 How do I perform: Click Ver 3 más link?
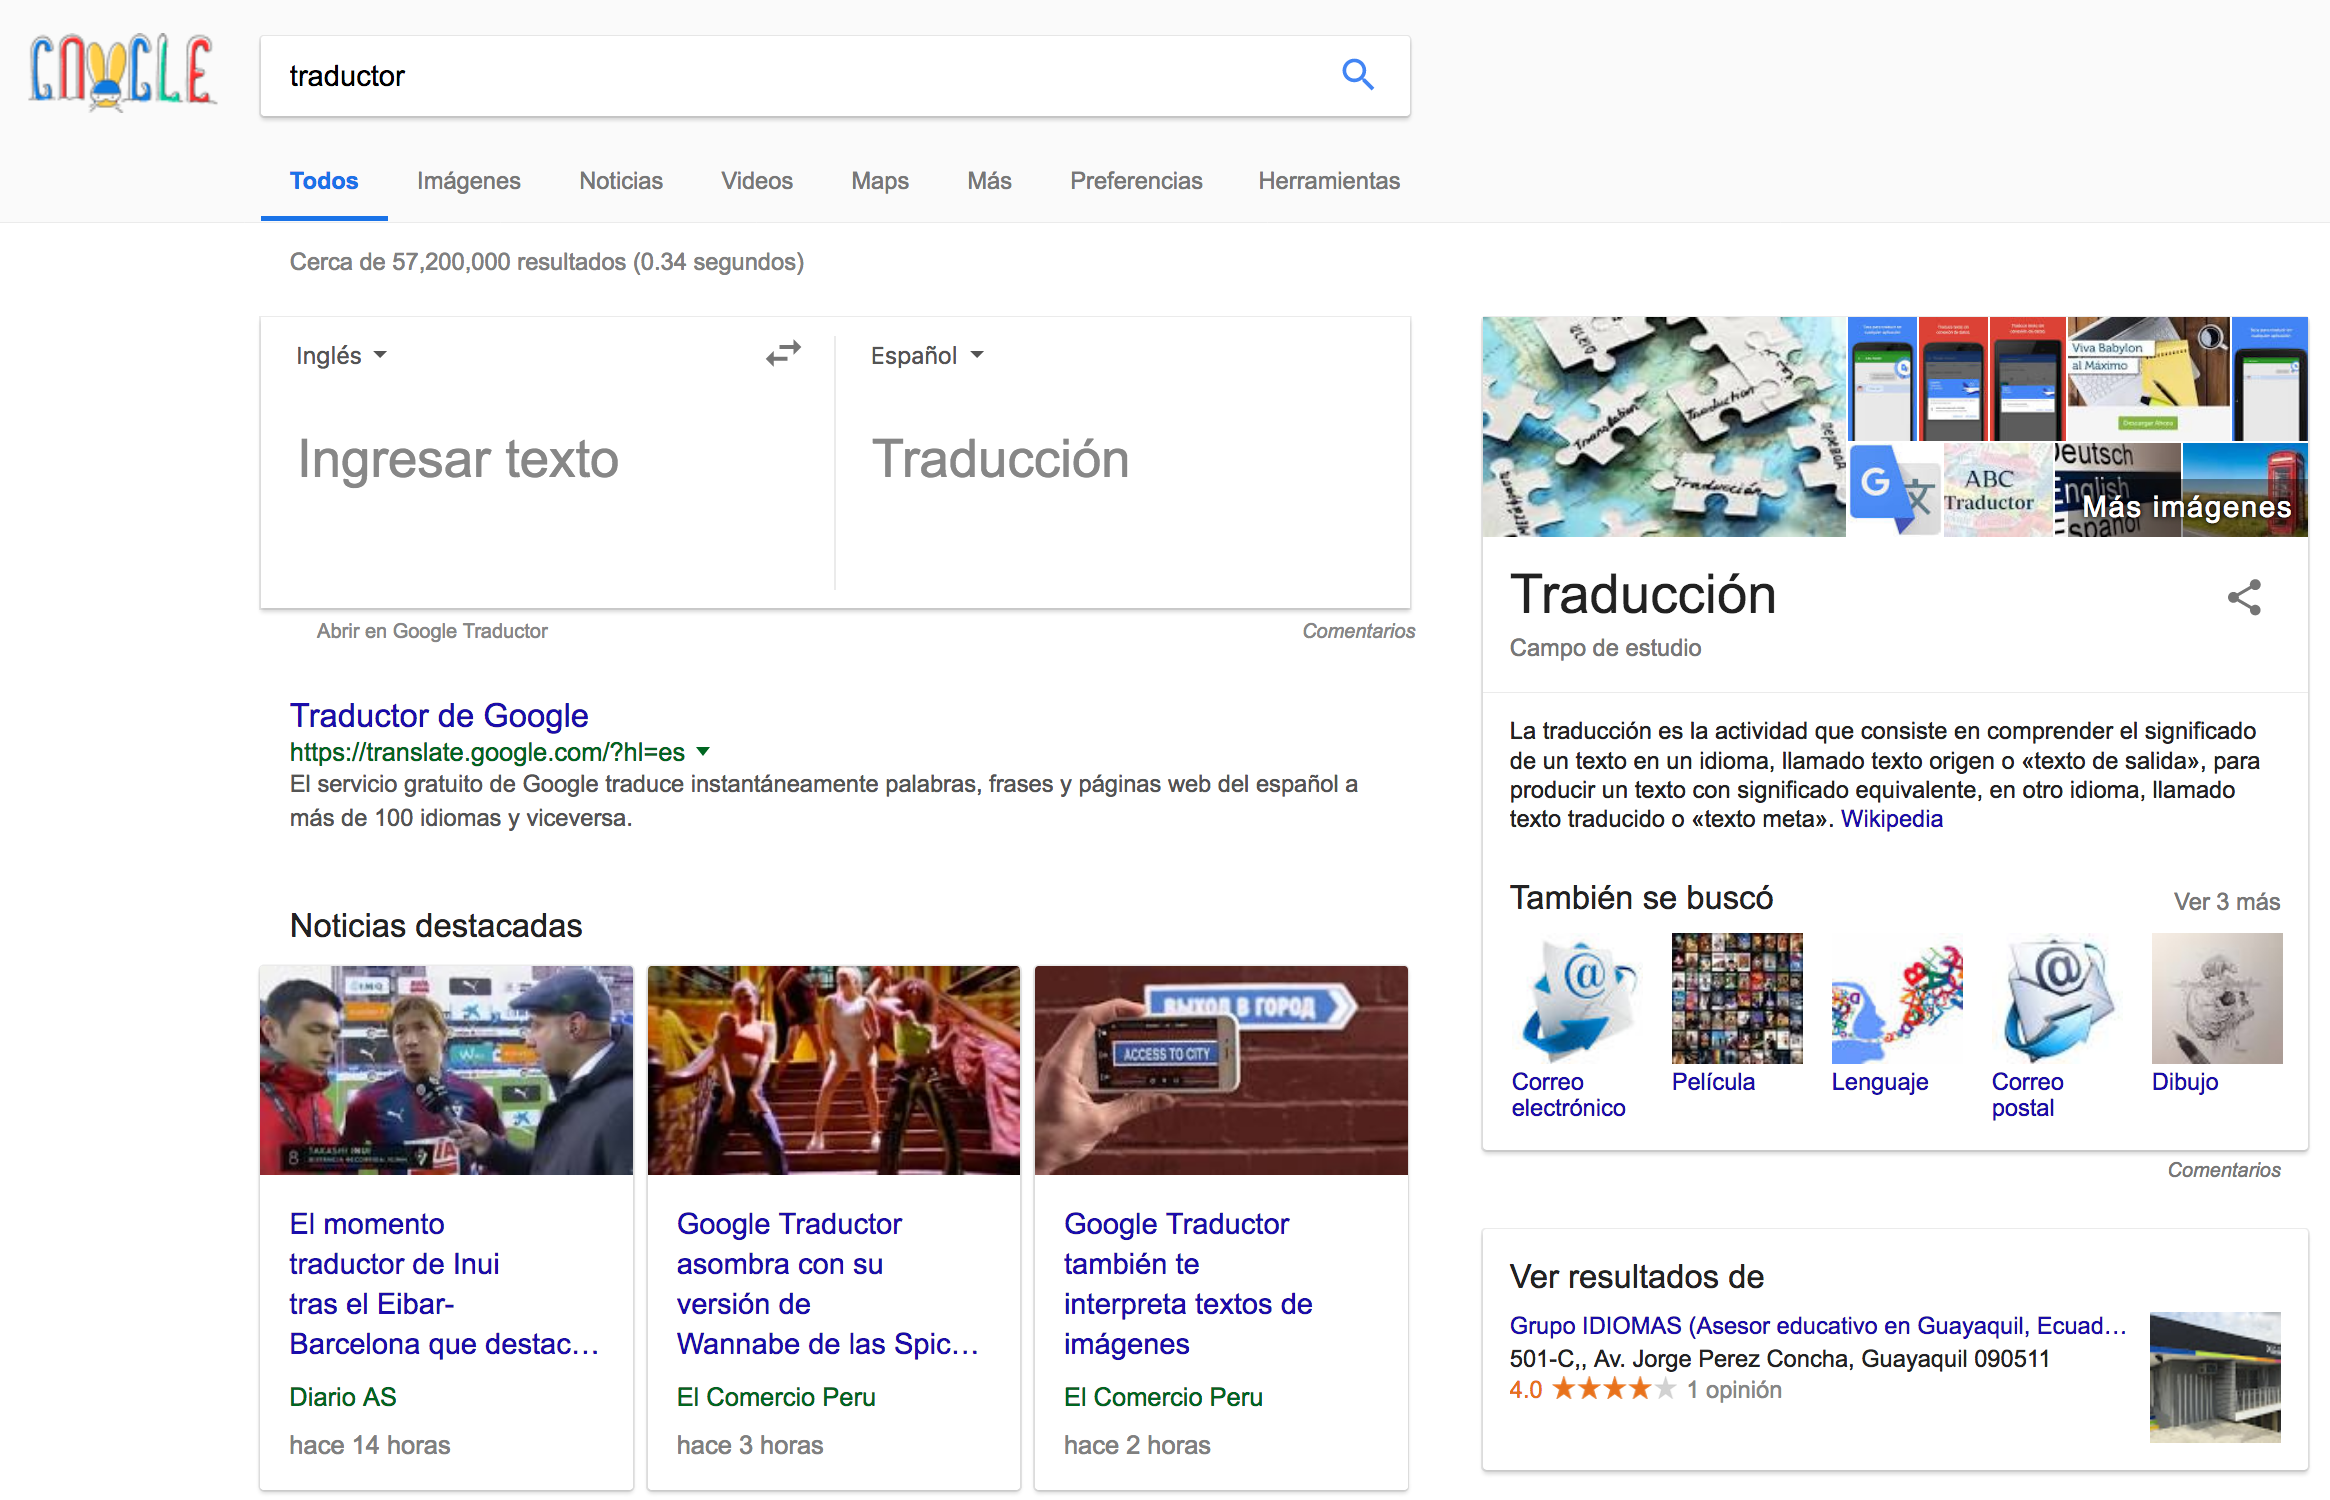2226,902
